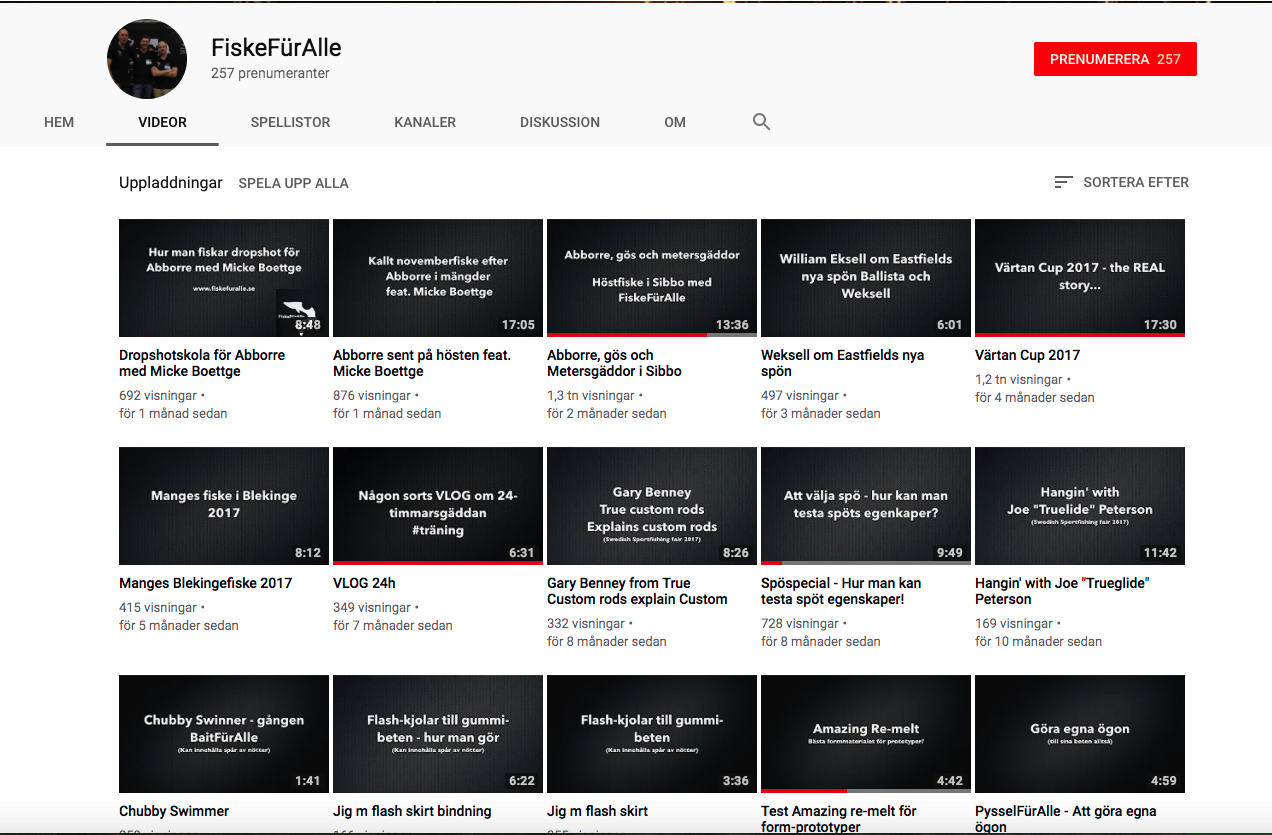Open the Spellistor tab
The width and height of the screenshot is (1272, 835).
click(290, 122)
